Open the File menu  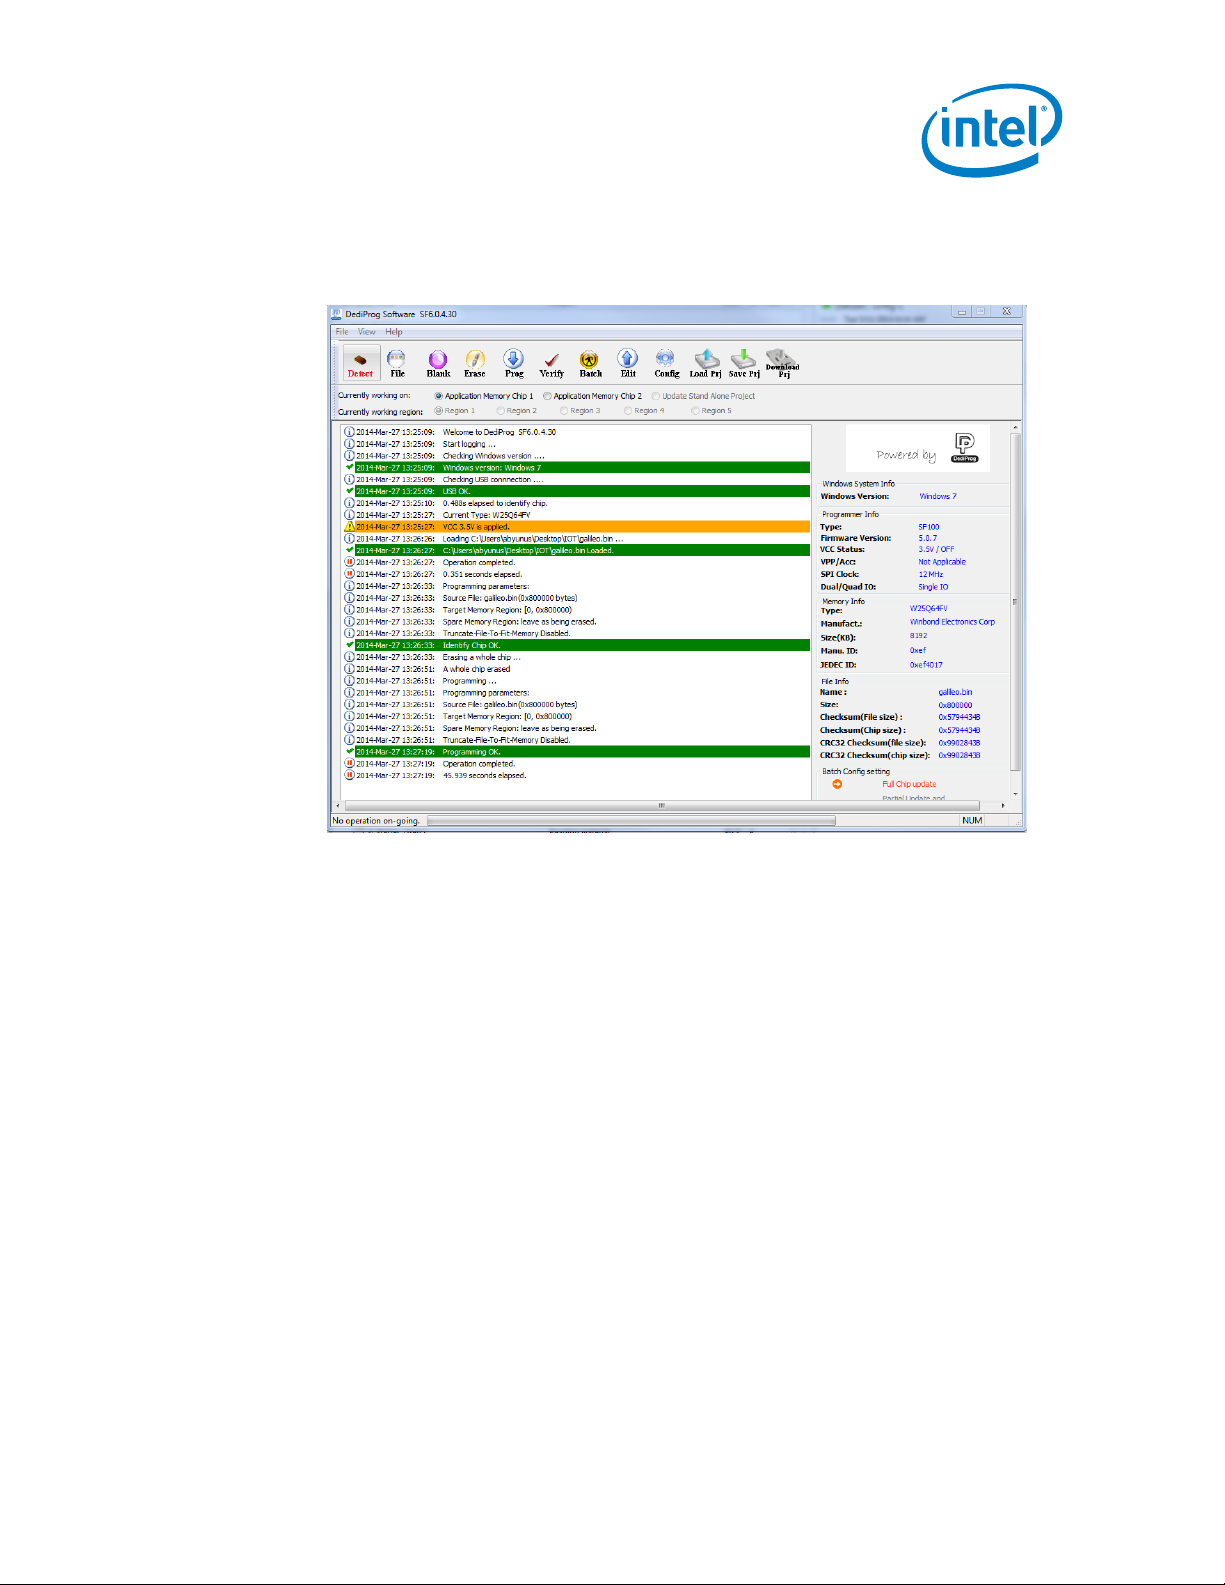342,332
